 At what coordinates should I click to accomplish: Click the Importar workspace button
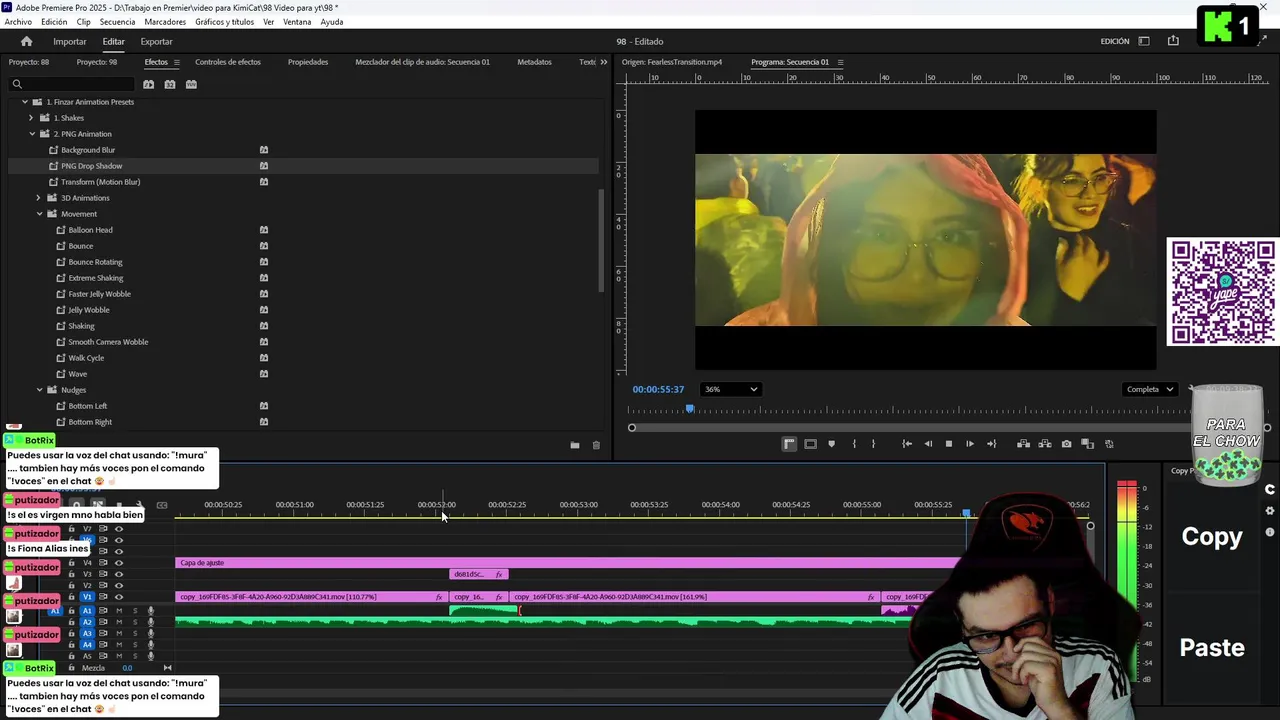tap(70, 41)
